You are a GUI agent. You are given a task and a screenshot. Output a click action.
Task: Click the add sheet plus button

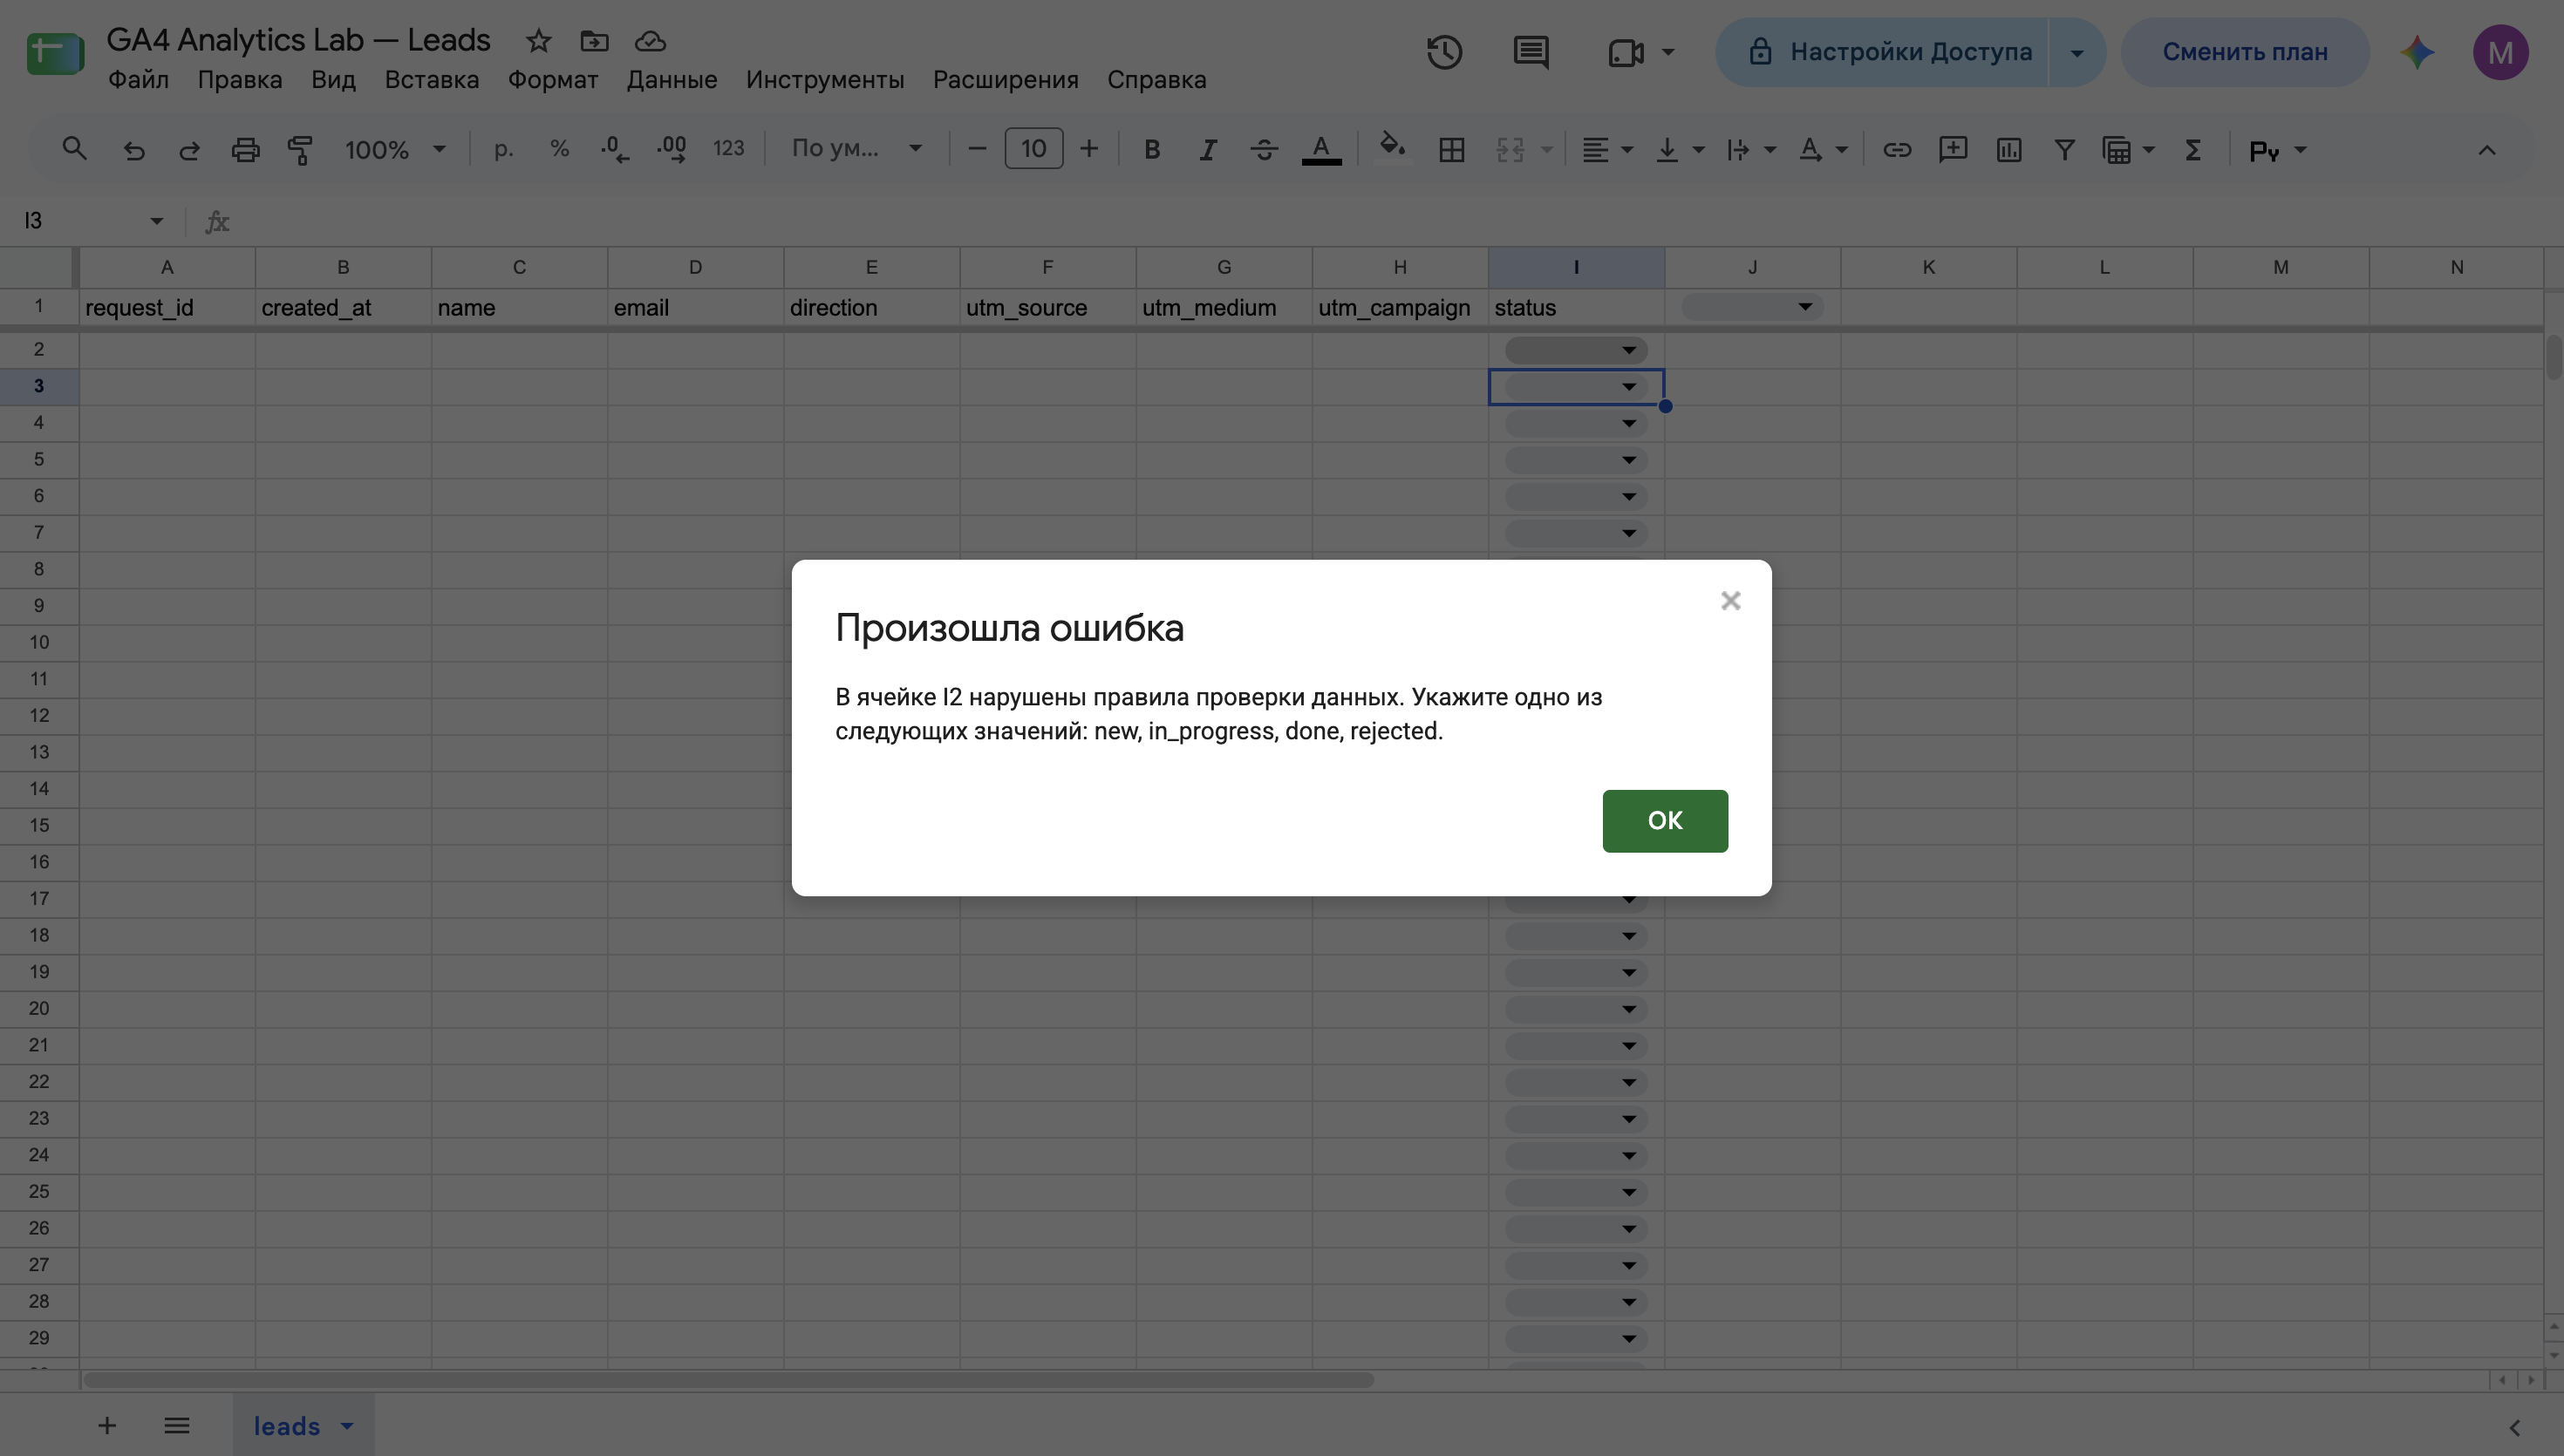(x=107, y=1426)
